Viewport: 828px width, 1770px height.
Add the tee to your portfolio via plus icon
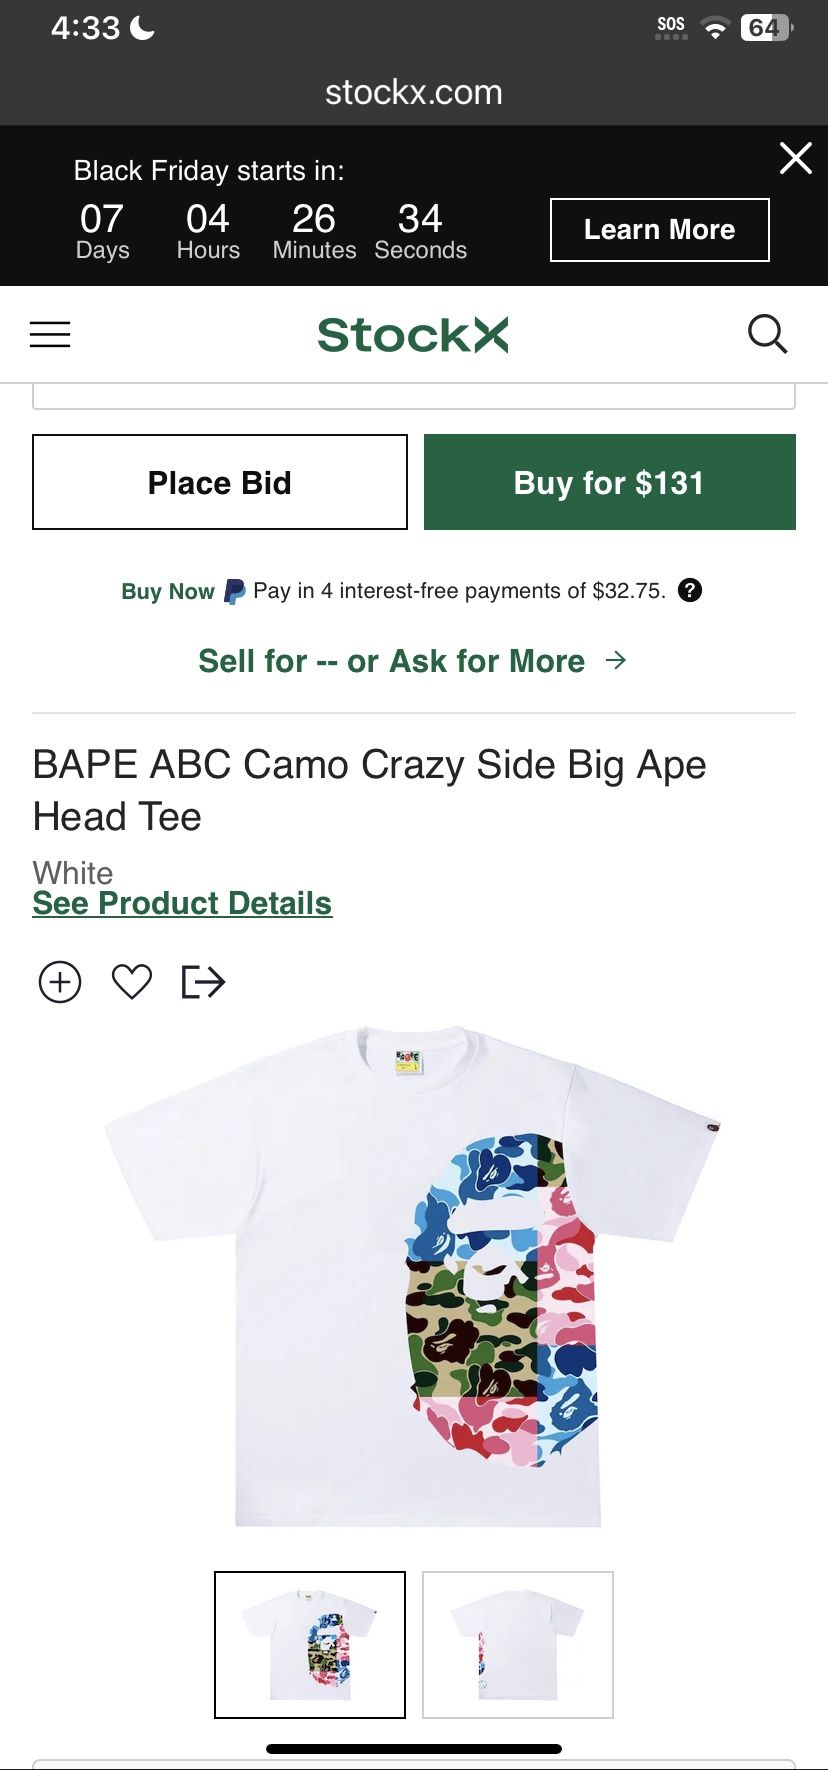coord(60,981)
